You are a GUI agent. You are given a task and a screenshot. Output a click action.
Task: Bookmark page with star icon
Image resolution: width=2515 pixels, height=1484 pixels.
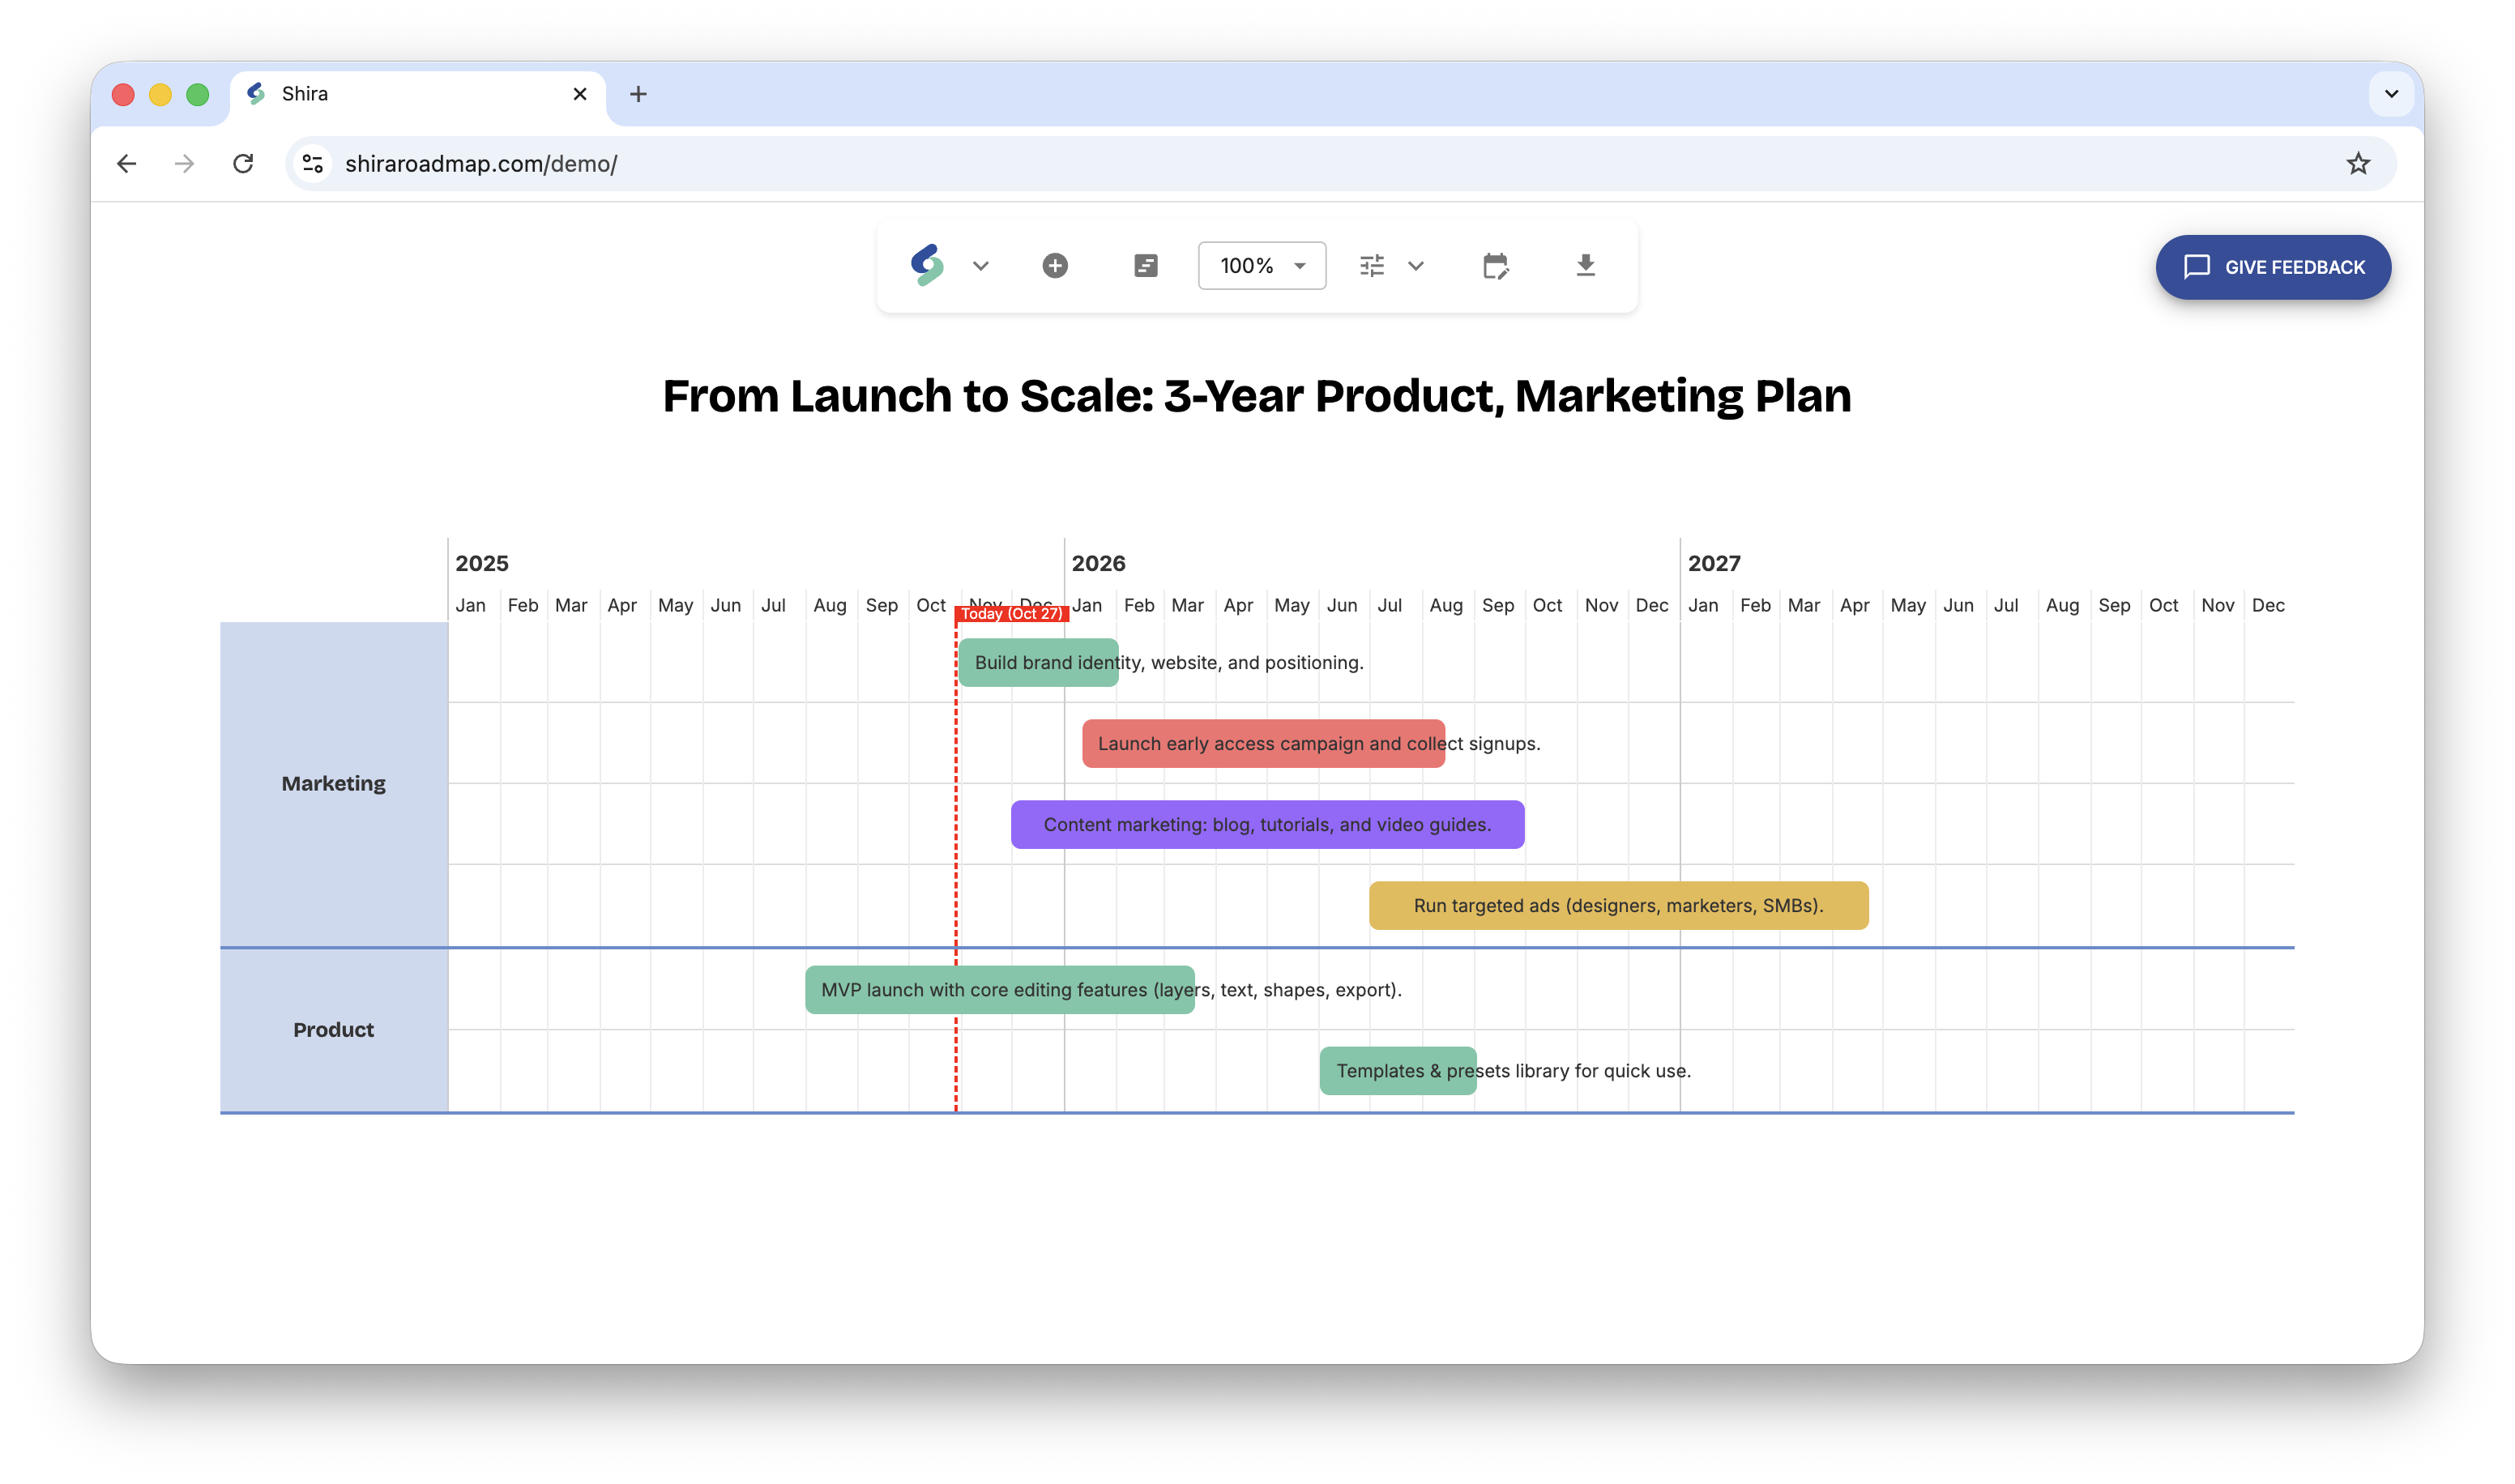(x=2358, y=163)
